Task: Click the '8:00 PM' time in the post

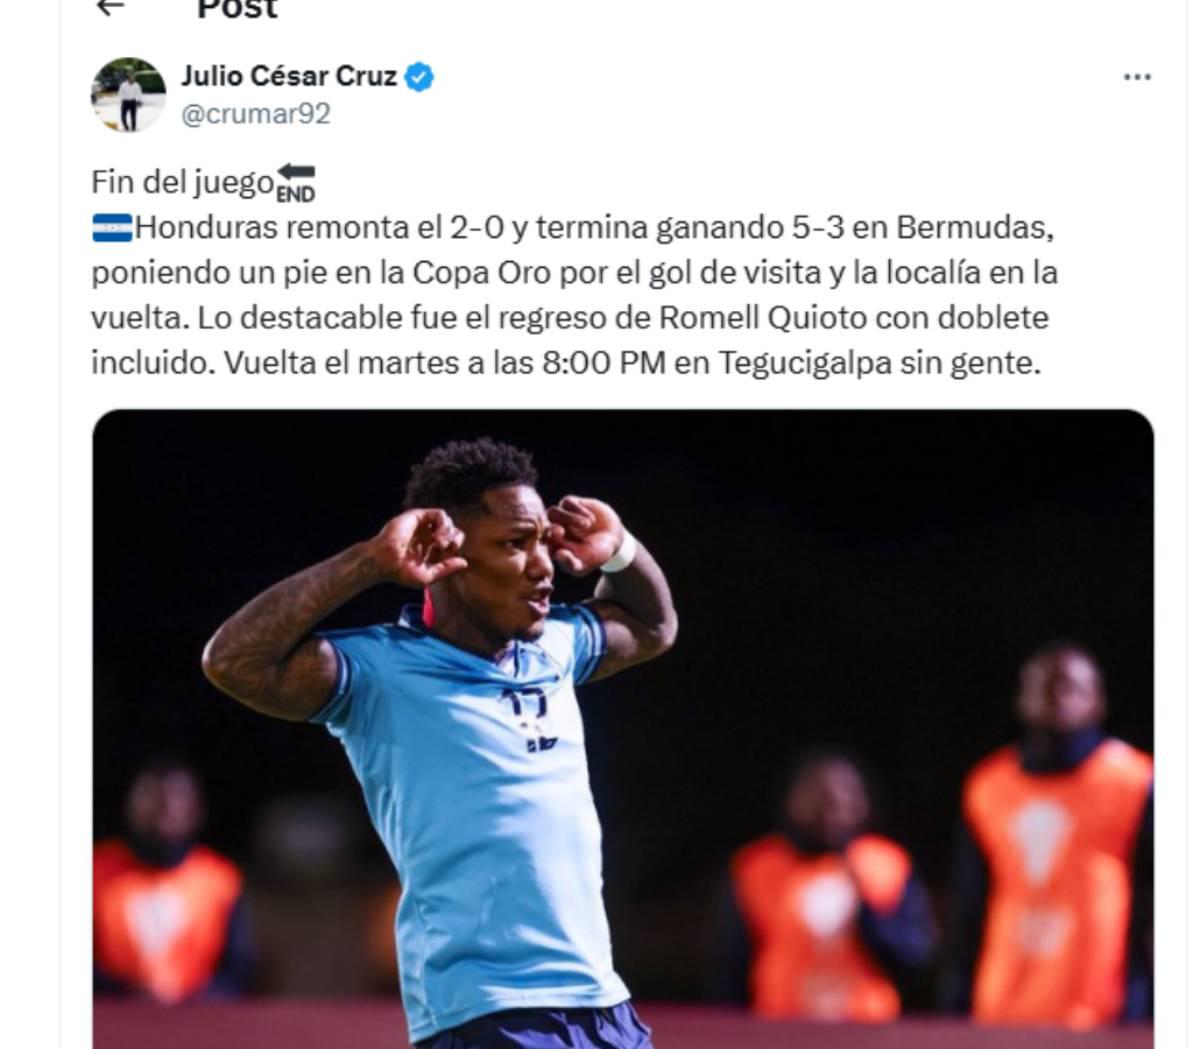Action: coord(604,363)
